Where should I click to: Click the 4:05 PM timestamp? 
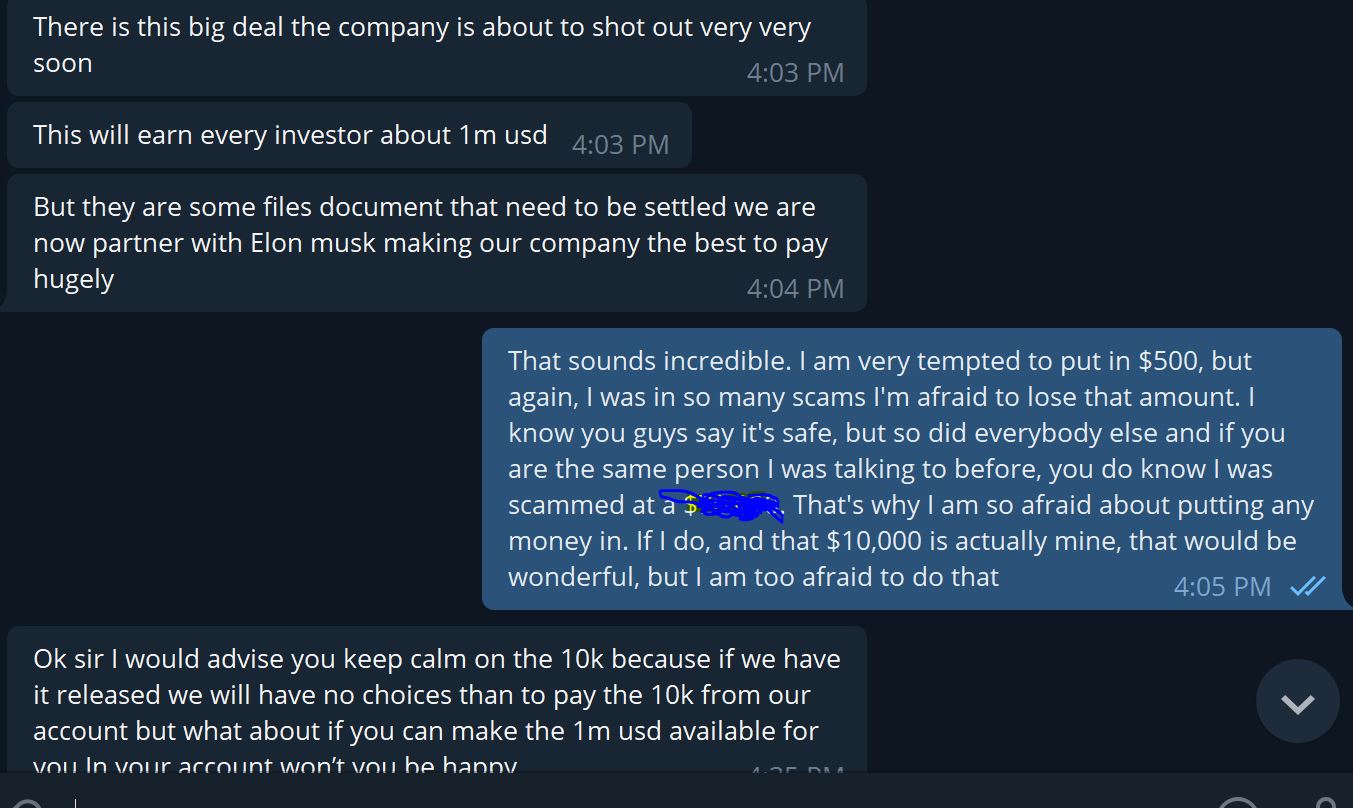[1222, 587]
